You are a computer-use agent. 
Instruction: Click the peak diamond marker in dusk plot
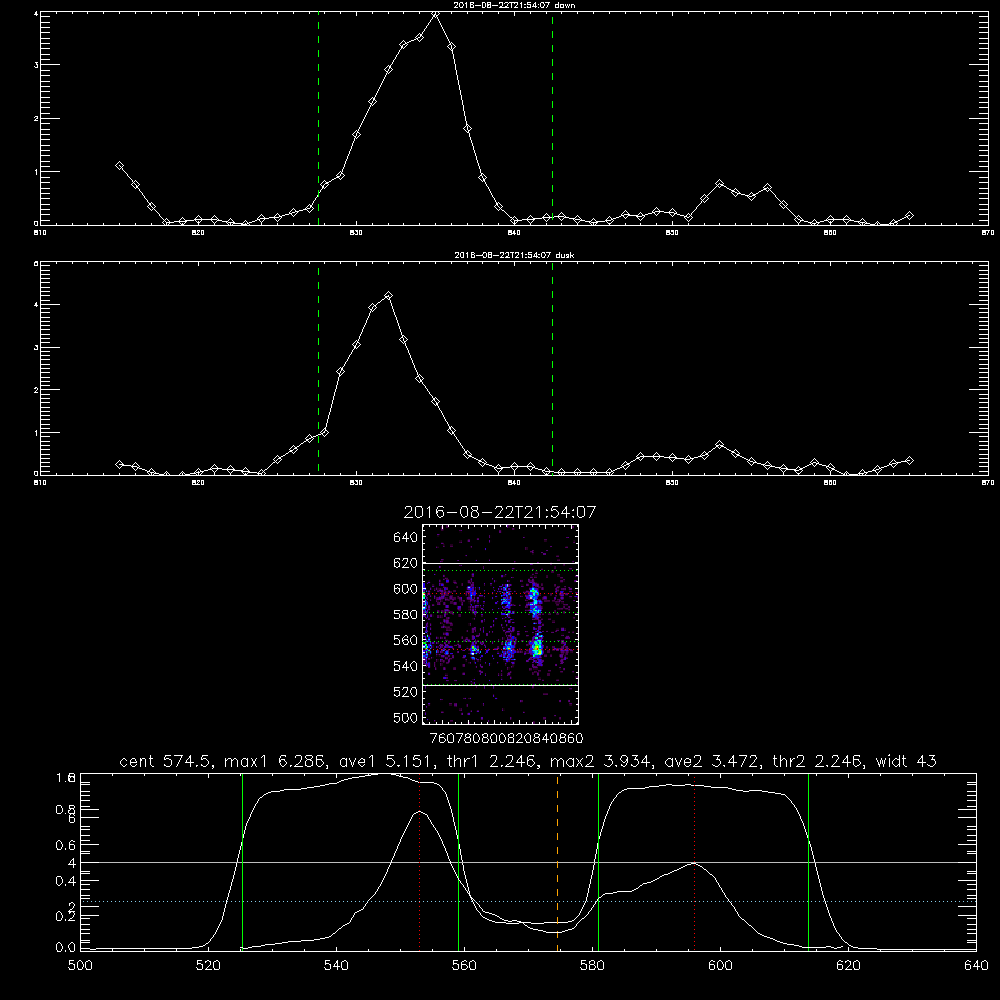(388, 296)
